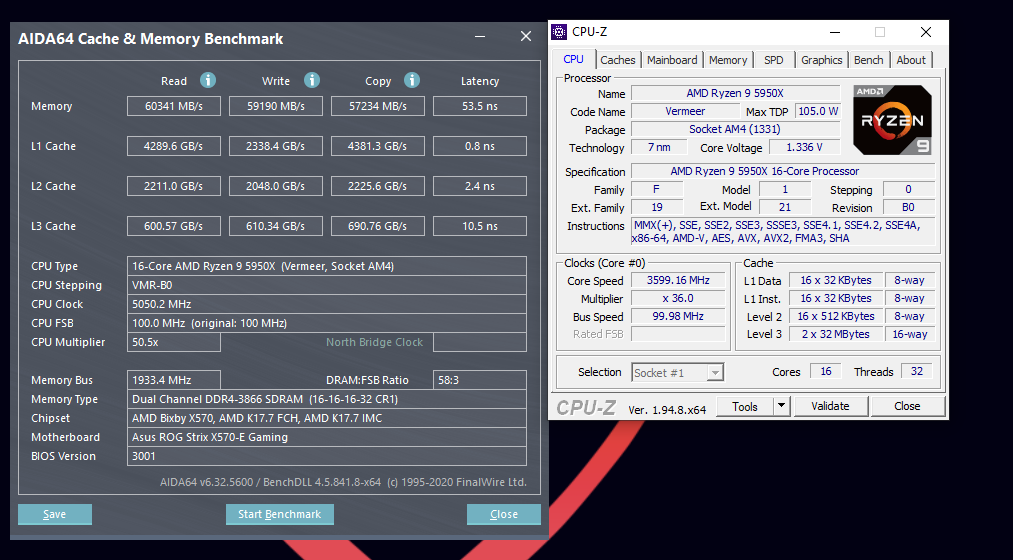
Task: Minimize the AIDA64 benchmark window
Action: point(480,37)
